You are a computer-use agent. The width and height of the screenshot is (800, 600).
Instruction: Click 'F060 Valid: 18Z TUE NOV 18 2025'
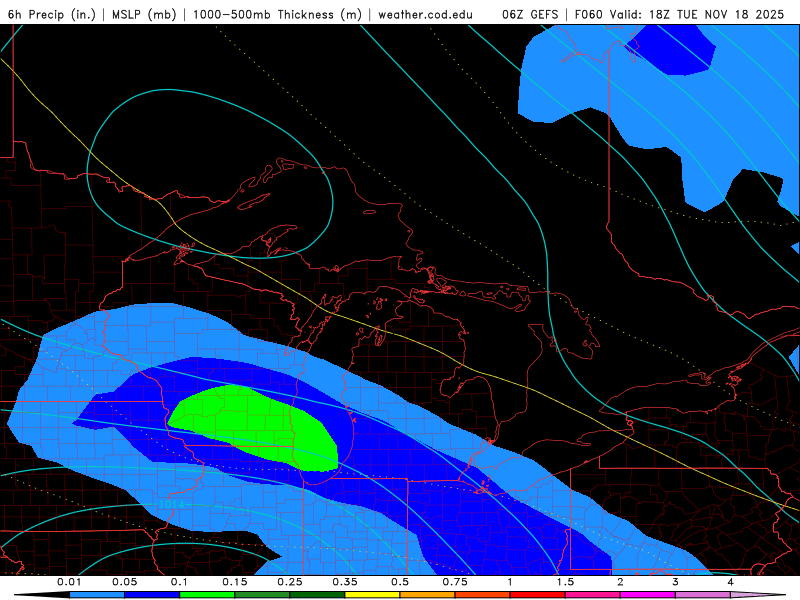(x=679, y=14)
